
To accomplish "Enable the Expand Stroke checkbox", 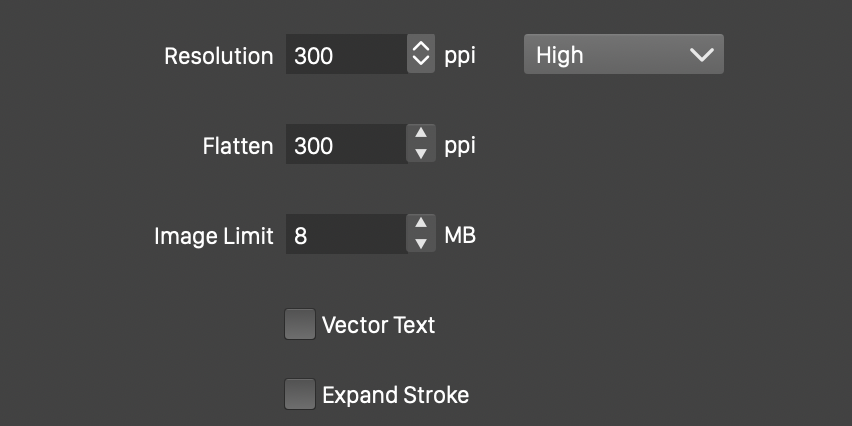I will coord(300,394).
